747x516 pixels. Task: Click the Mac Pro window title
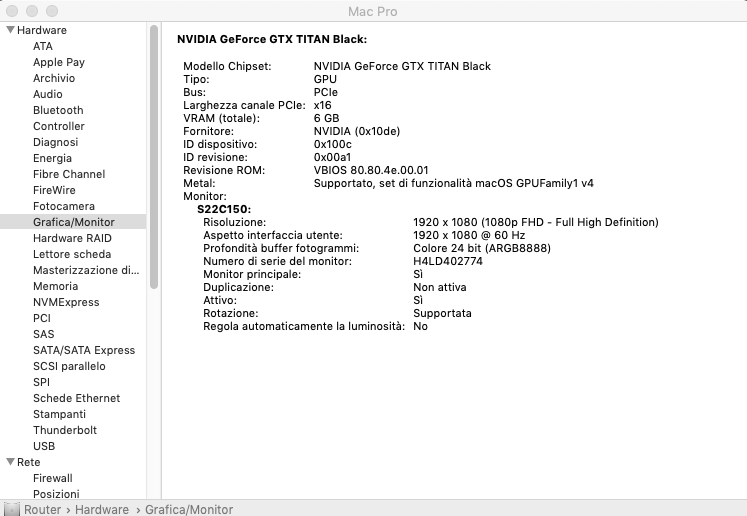373,11
